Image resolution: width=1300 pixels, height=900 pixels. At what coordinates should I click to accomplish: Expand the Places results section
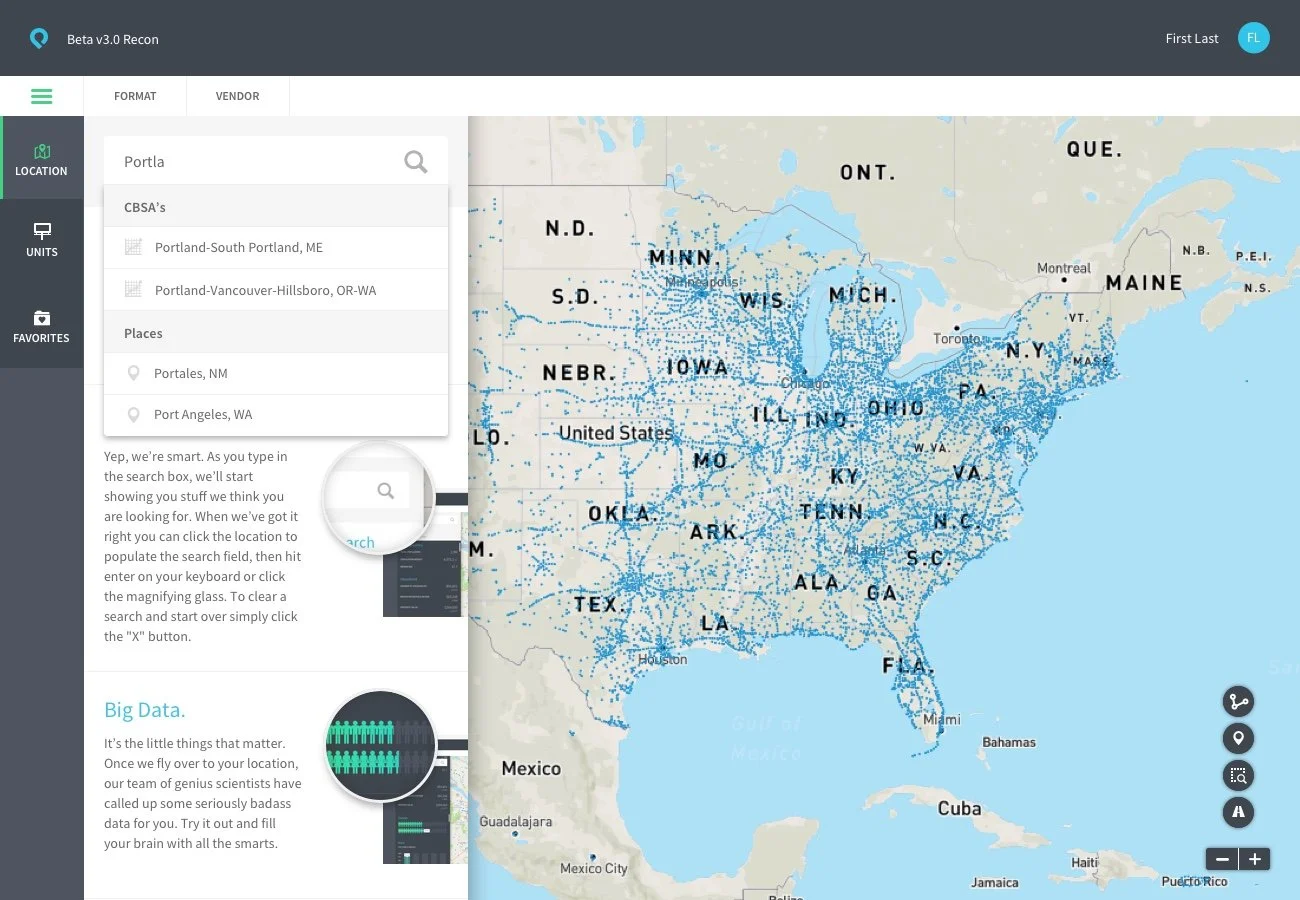[x=143, y=333]
